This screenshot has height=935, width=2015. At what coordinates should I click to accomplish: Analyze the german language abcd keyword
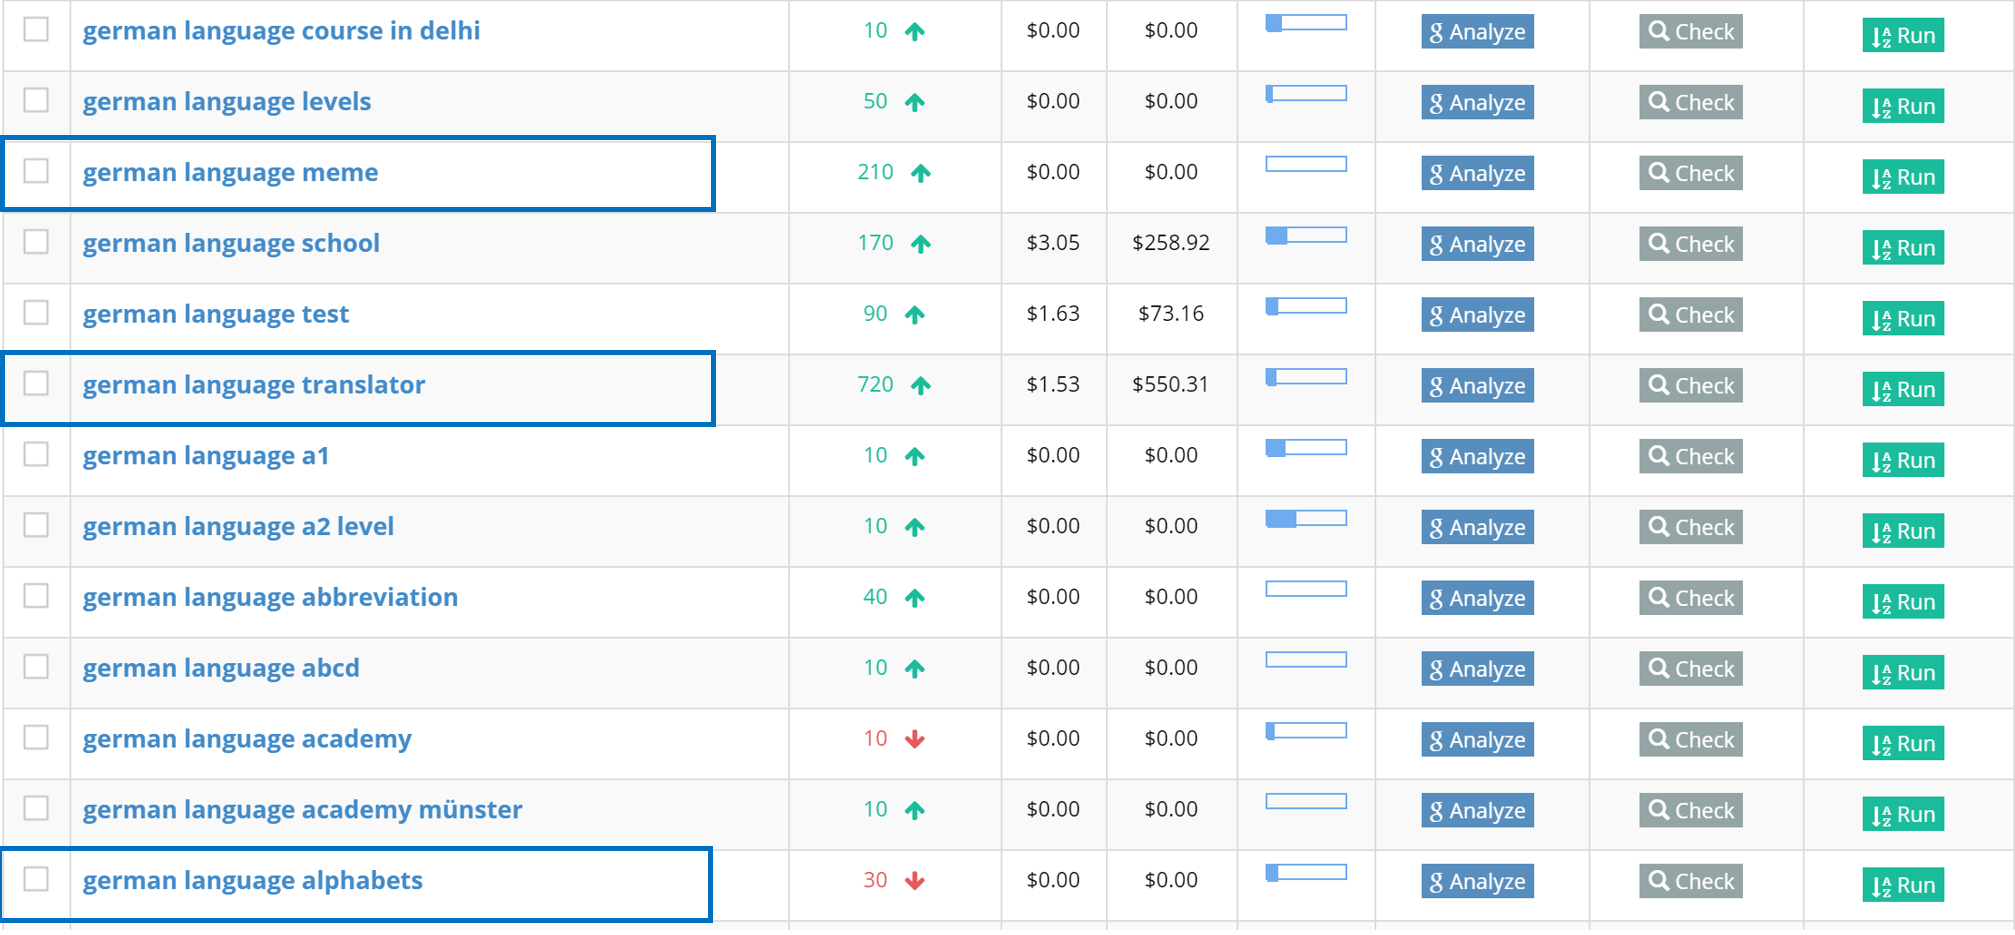tap(1477, 669)
